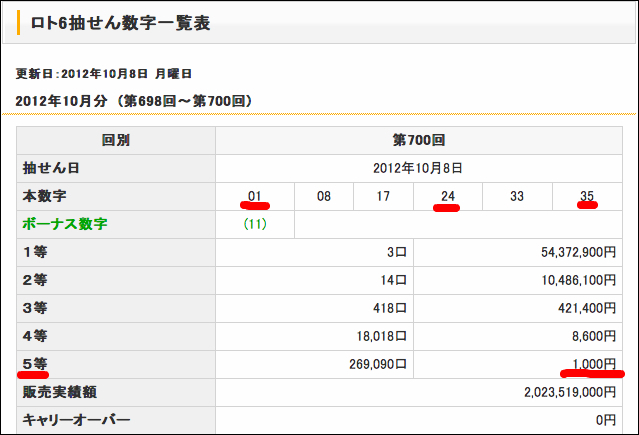
Task: Click the 1等 row label
Action: 35,252
